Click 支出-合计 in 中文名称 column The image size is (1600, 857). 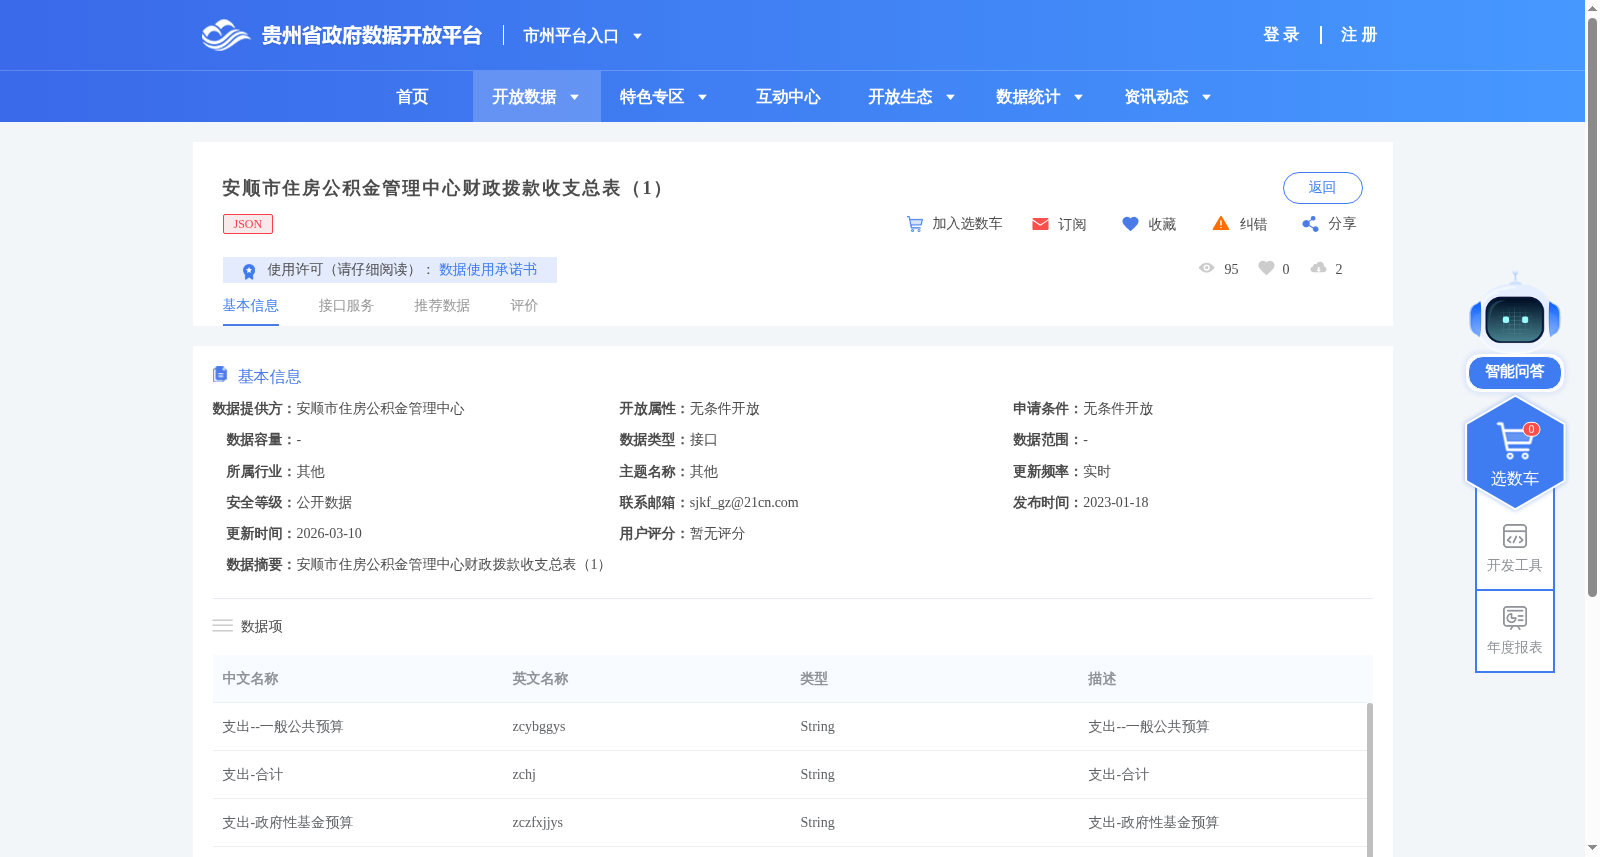[252, 775]
